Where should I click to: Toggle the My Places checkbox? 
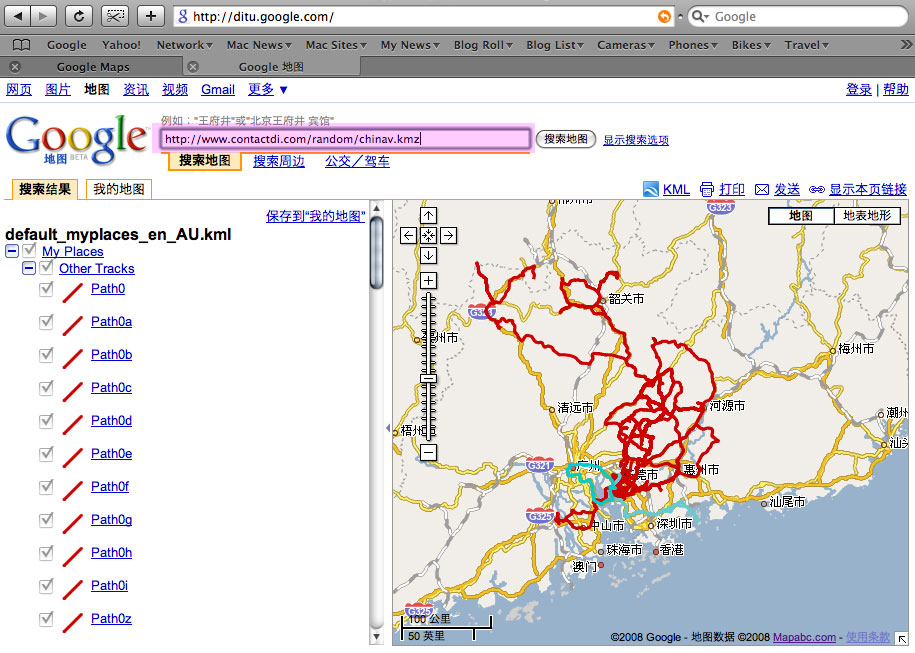[x=30, y=251]
